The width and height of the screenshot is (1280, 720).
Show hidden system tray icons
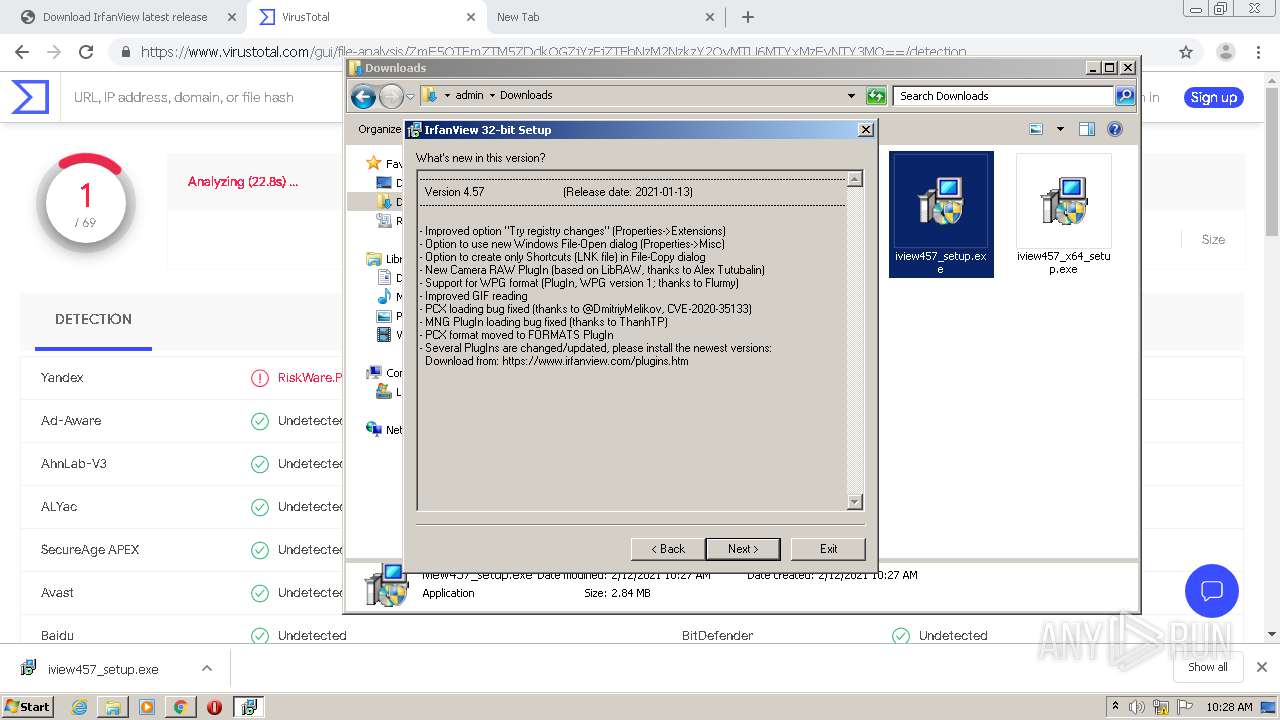point(1116,707)
